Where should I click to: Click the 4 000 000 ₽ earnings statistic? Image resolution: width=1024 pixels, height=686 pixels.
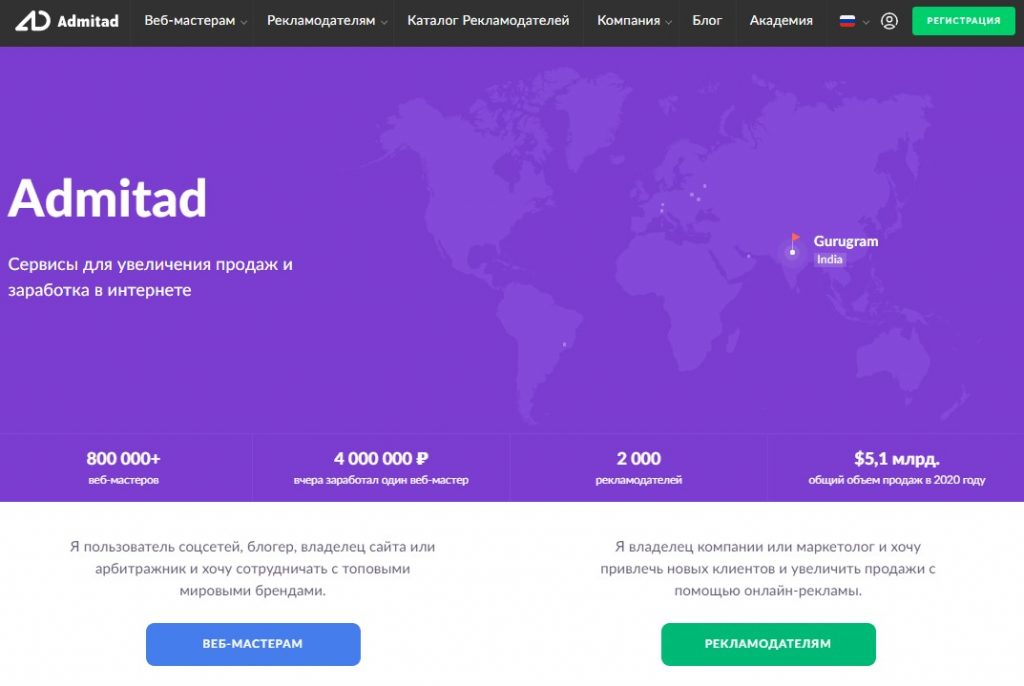(x=381, y=468)
